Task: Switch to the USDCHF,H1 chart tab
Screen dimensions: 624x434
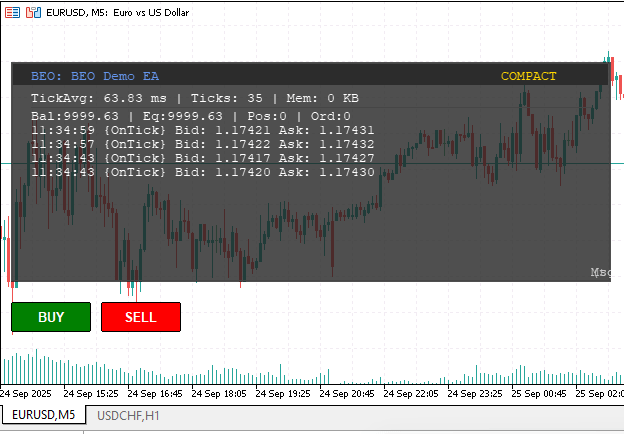Action: pyautogui.click(x=128, y=416)
